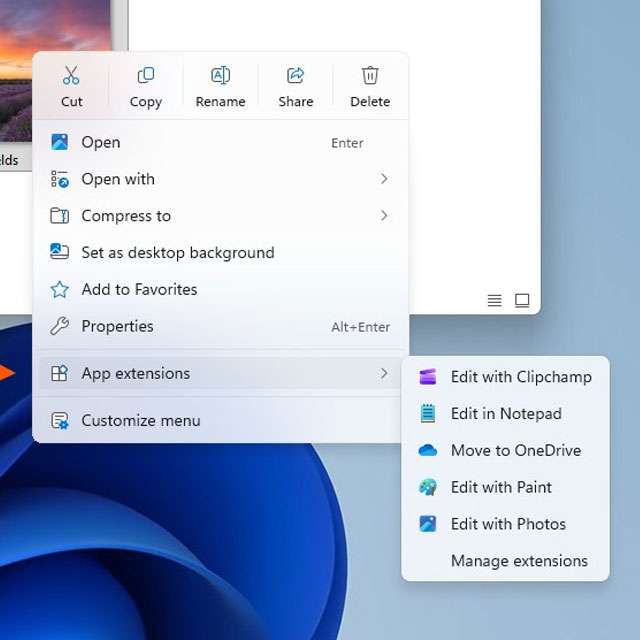Open Manage extensions
Screen dimensions: 640x640
pos(505,560)
